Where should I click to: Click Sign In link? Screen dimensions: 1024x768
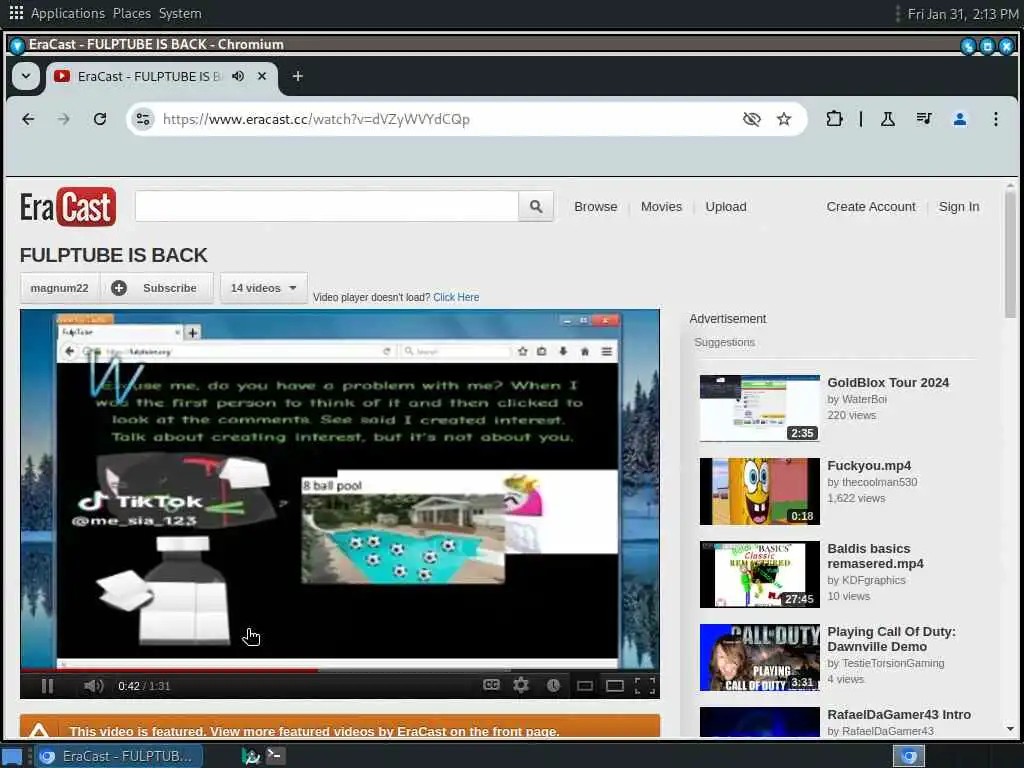[959, 206]
